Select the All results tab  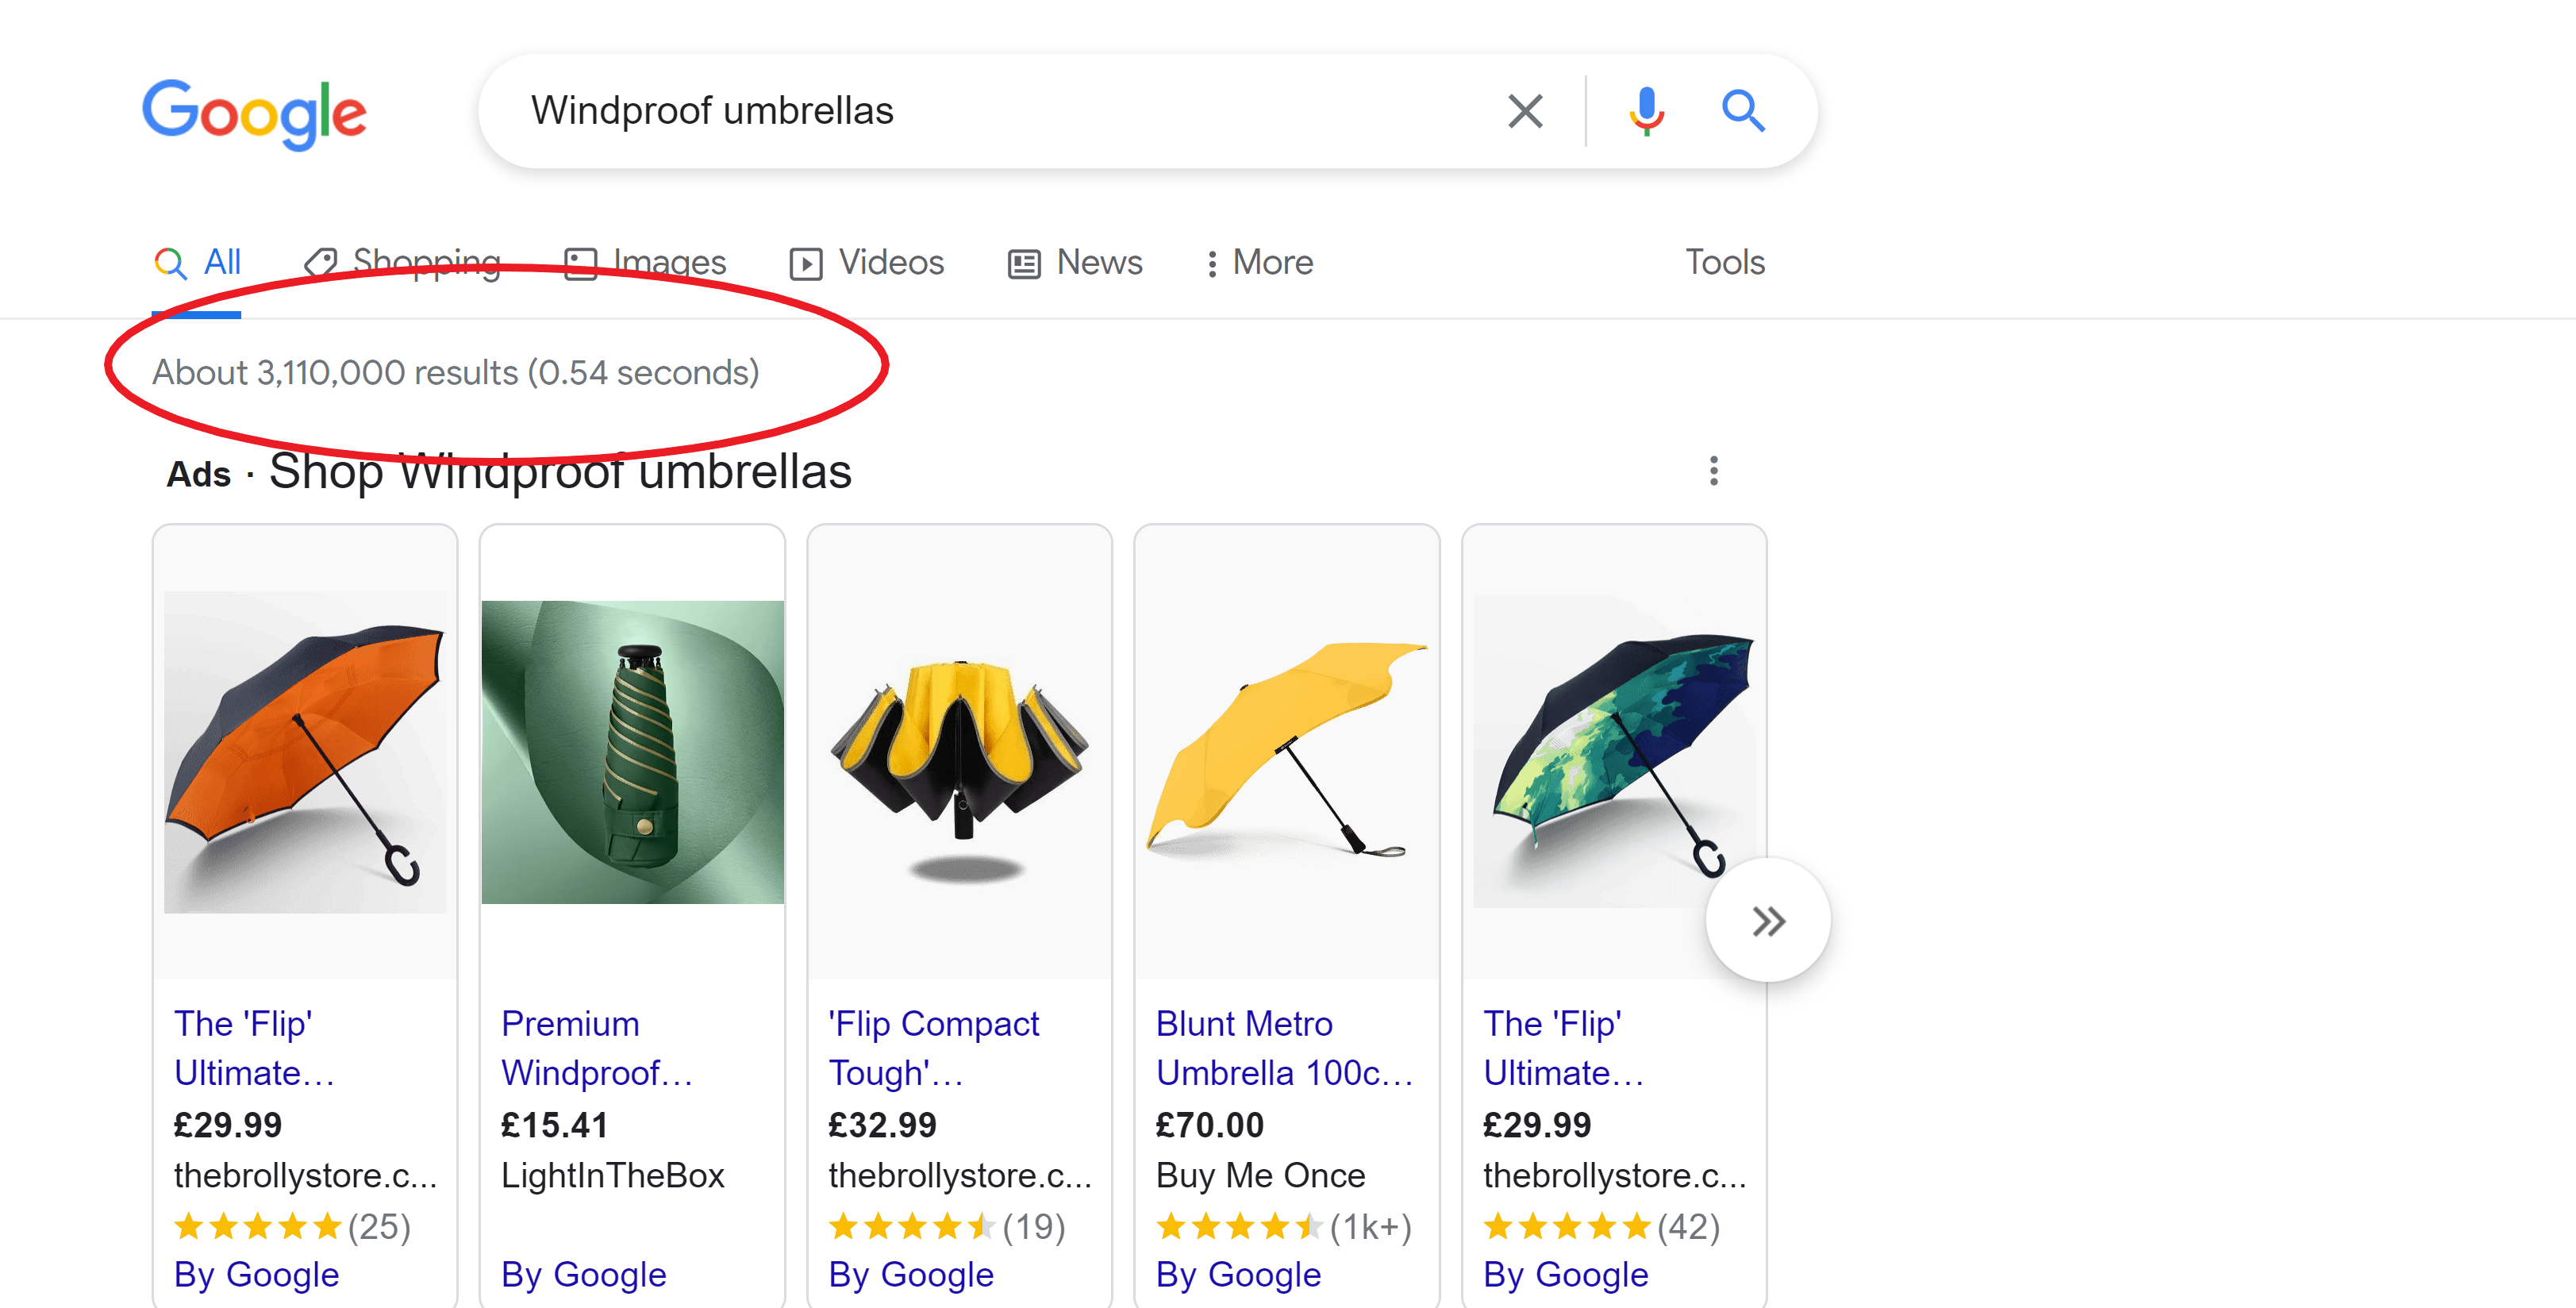point(197,263)
